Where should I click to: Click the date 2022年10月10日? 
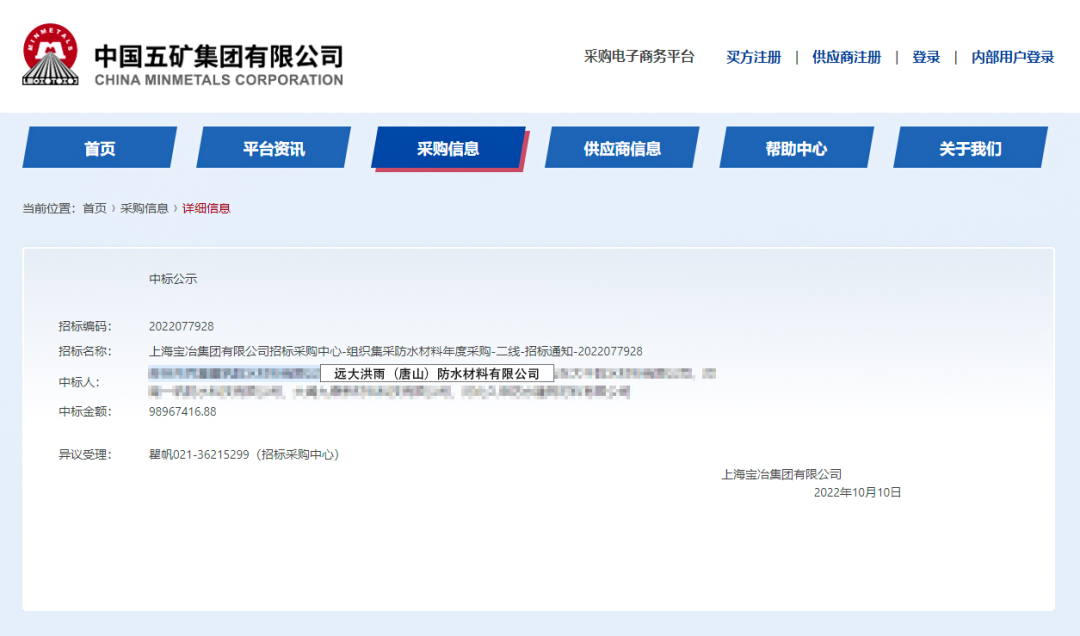point(857,492)
